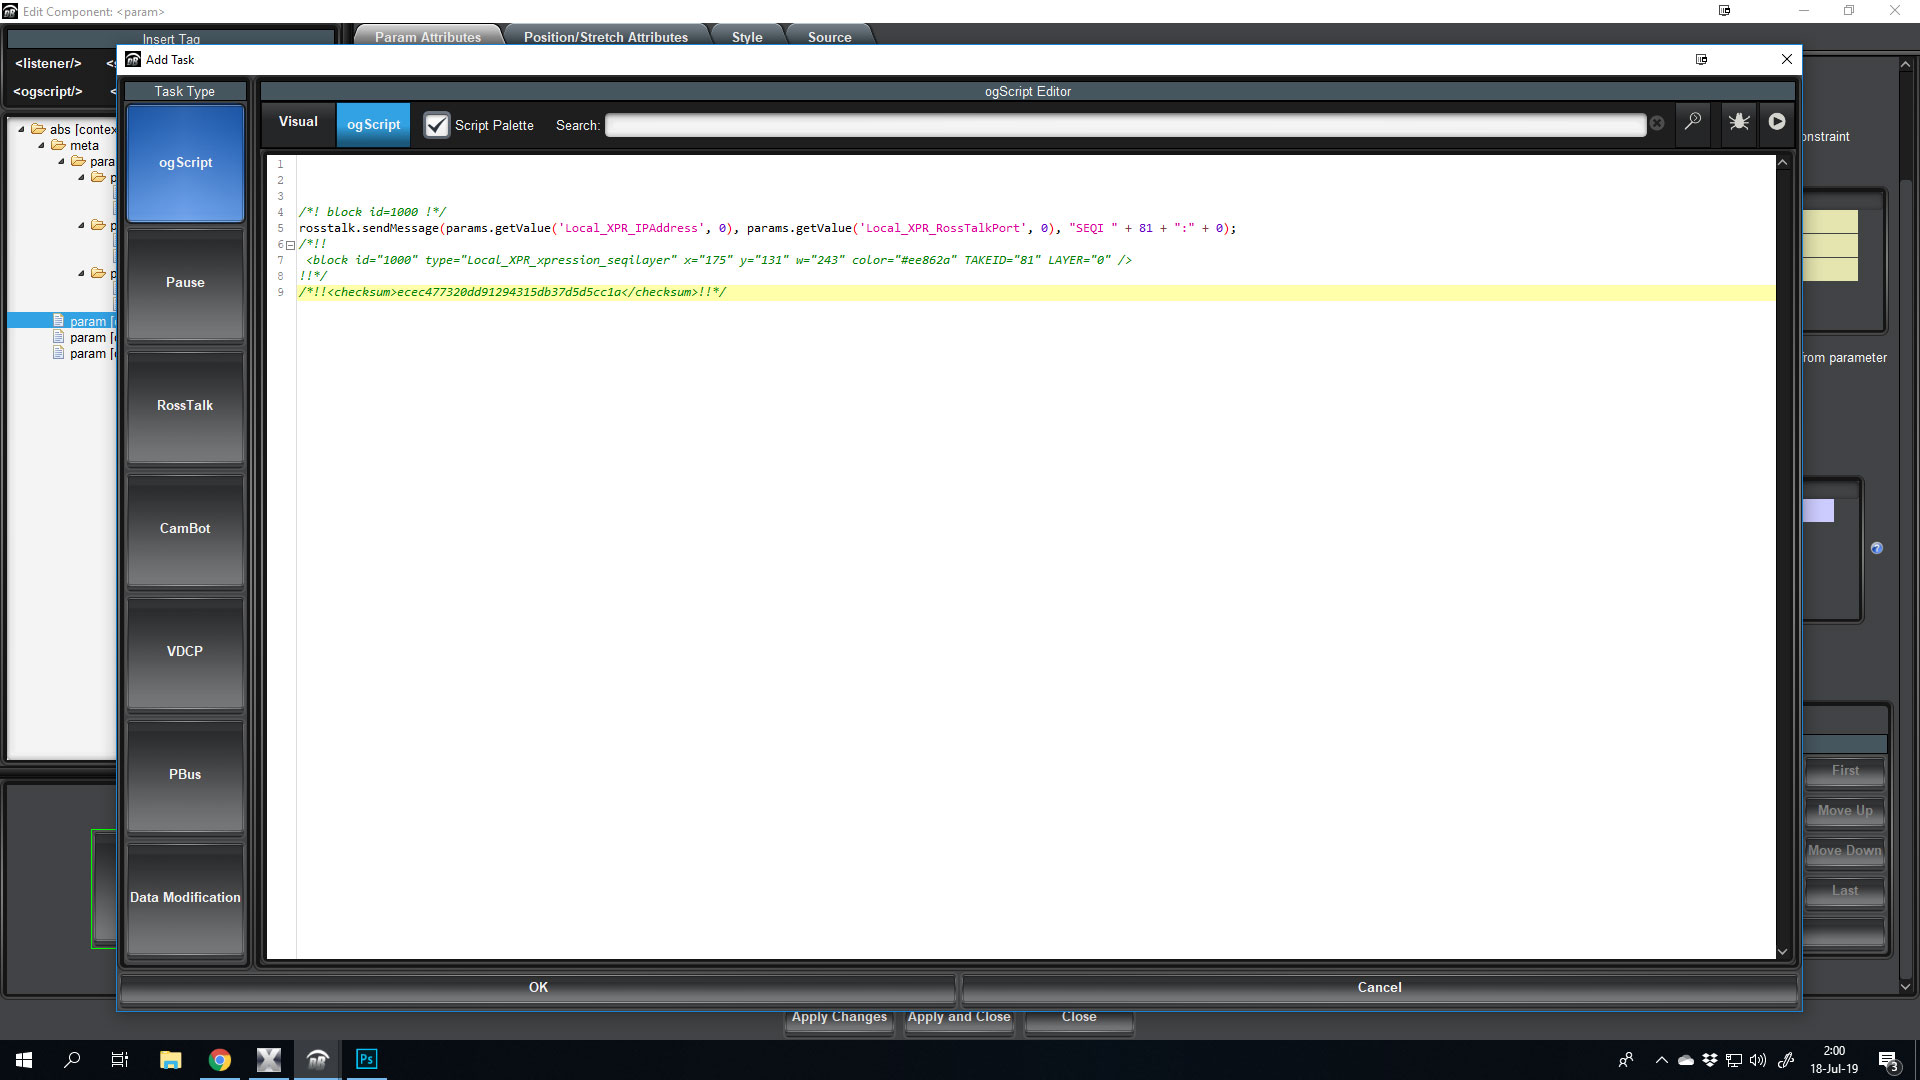Switch editor to Visual mode
Viewport: 1920px width, 1080px height.
pyautogui.click(x=298, y=122)
